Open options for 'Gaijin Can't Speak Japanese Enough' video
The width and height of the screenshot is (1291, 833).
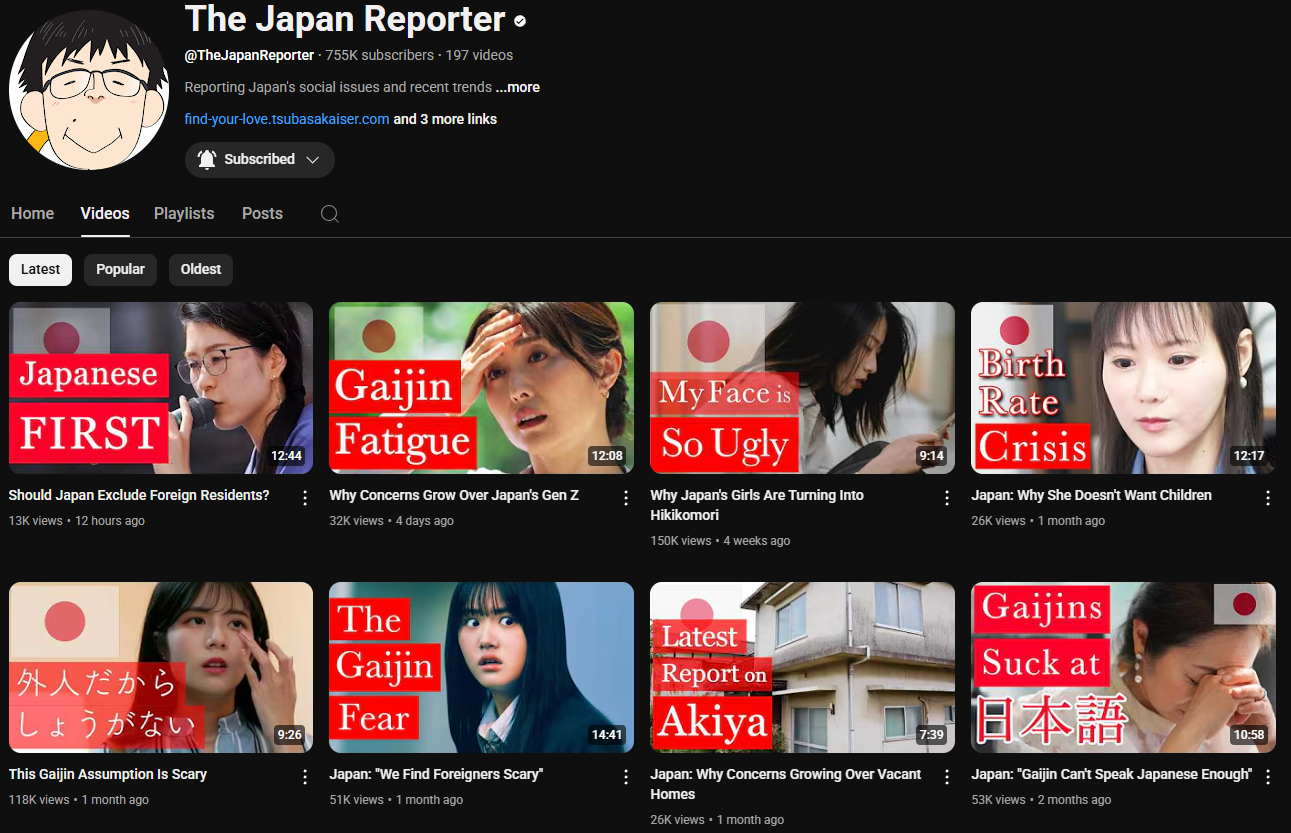(1268, 776)
